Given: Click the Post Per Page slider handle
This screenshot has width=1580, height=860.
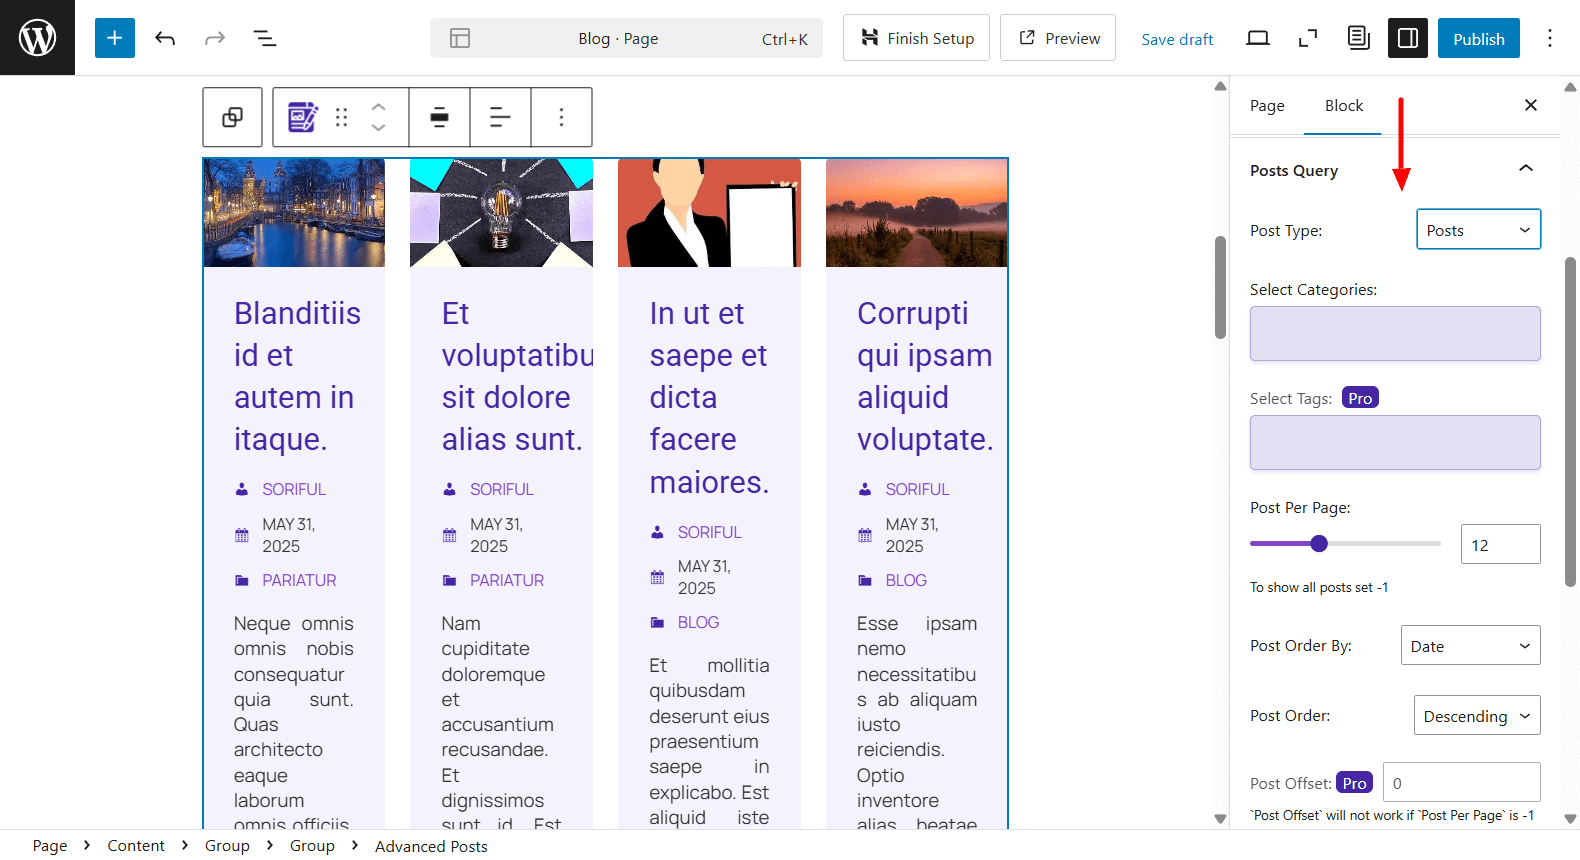Looking at the screenshot, I should click(1319, 544).
